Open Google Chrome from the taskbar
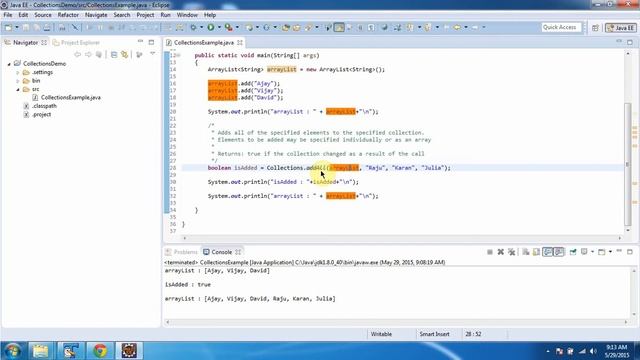Image resolution: width=640 pixels, height=360 pixels. [100, 351]
